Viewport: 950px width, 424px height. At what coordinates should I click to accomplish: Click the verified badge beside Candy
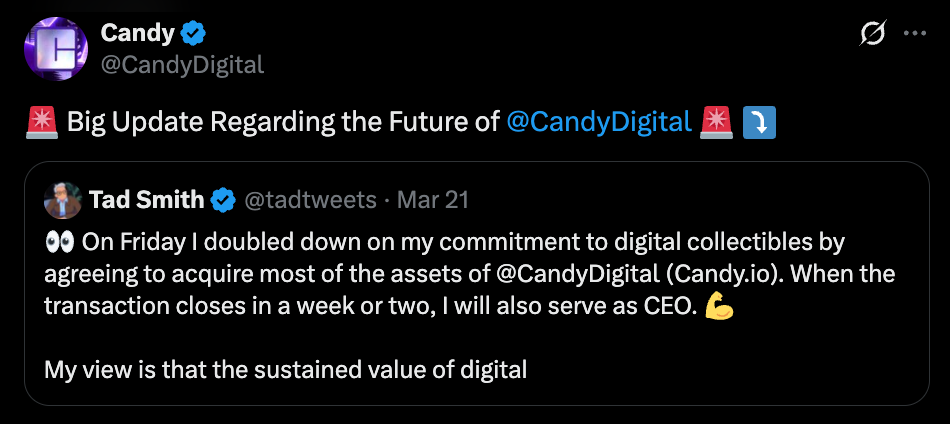(193, 34)
